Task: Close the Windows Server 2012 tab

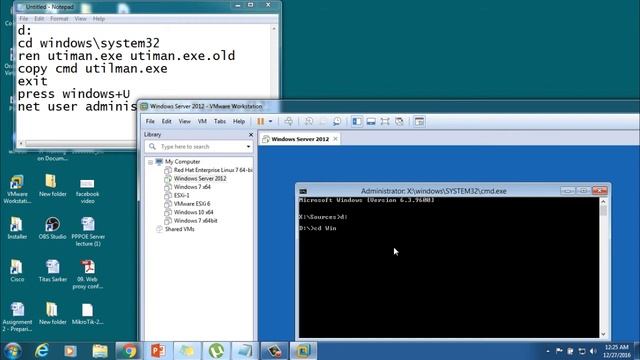Action: point(335,139)
